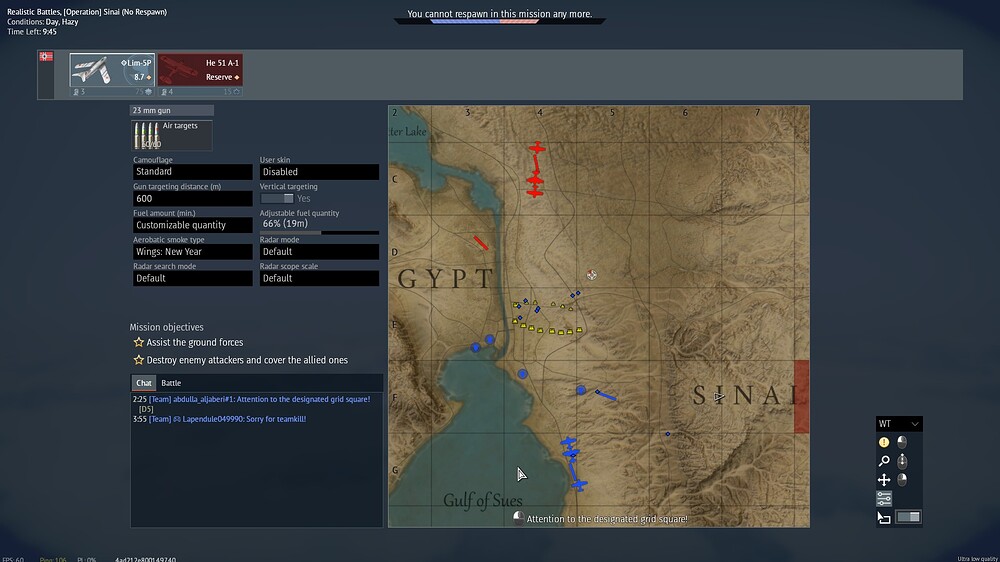Toggle the Vertical targeting switch
The image size is (1000, 562).
click(x=277, y=198)
